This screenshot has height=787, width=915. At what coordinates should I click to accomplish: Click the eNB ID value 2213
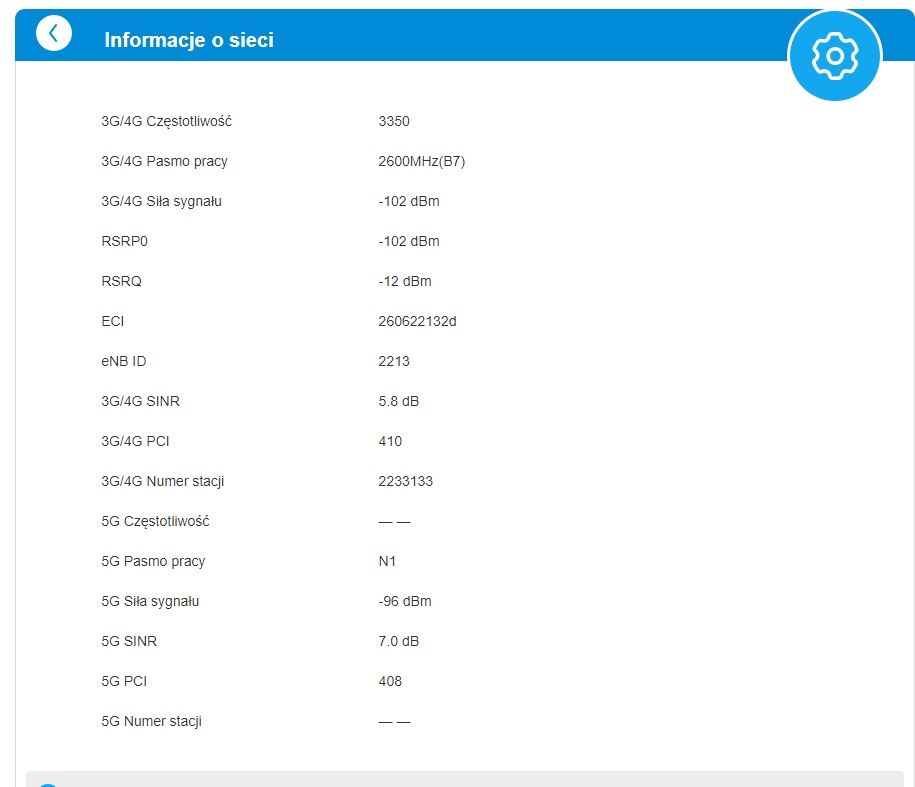[x=393, y=361]
